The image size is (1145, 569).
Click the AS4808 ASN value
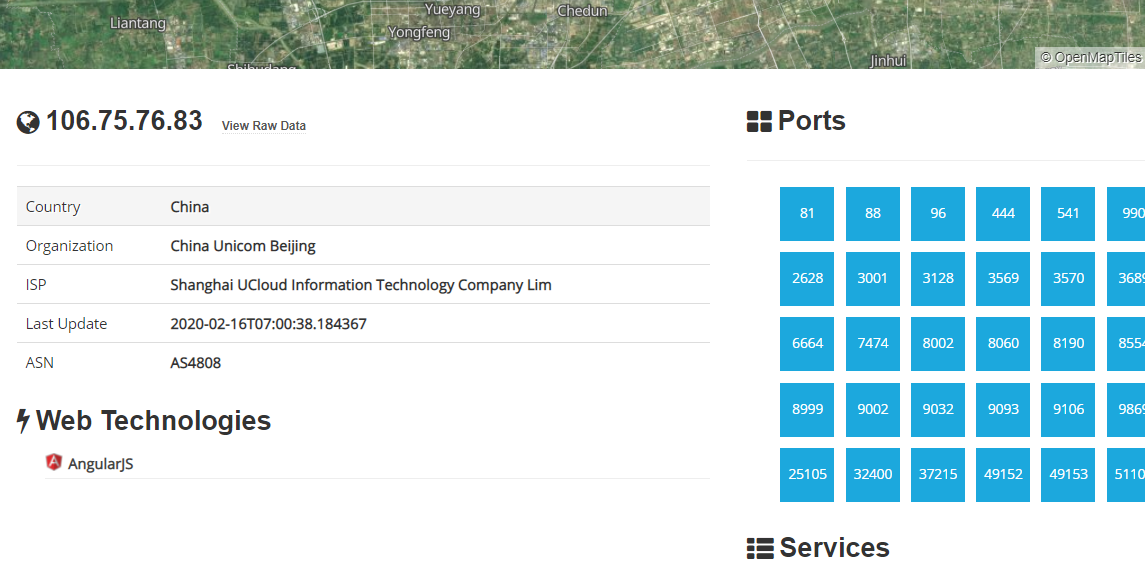pyautogui.click(x=196, y=362)
